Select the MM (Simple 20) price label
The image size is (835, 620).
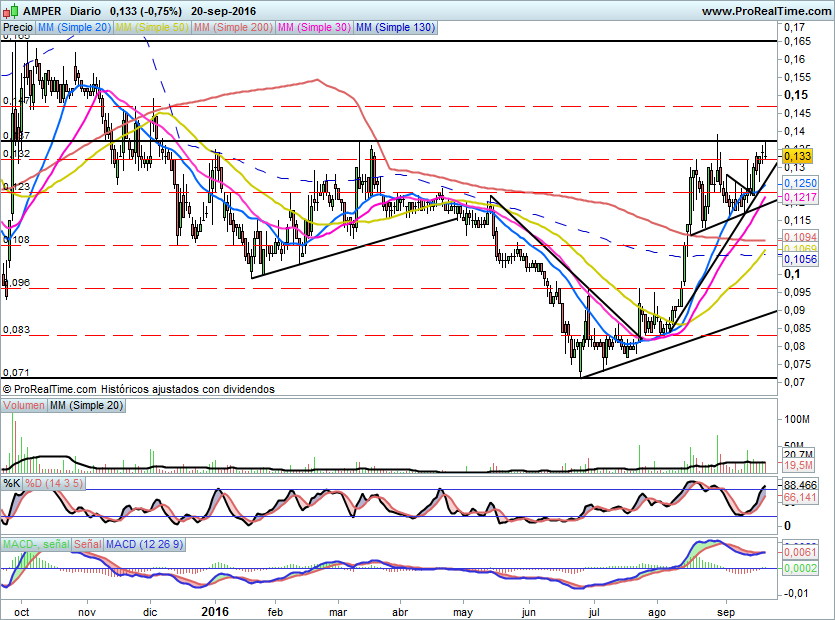pos(74,28)
